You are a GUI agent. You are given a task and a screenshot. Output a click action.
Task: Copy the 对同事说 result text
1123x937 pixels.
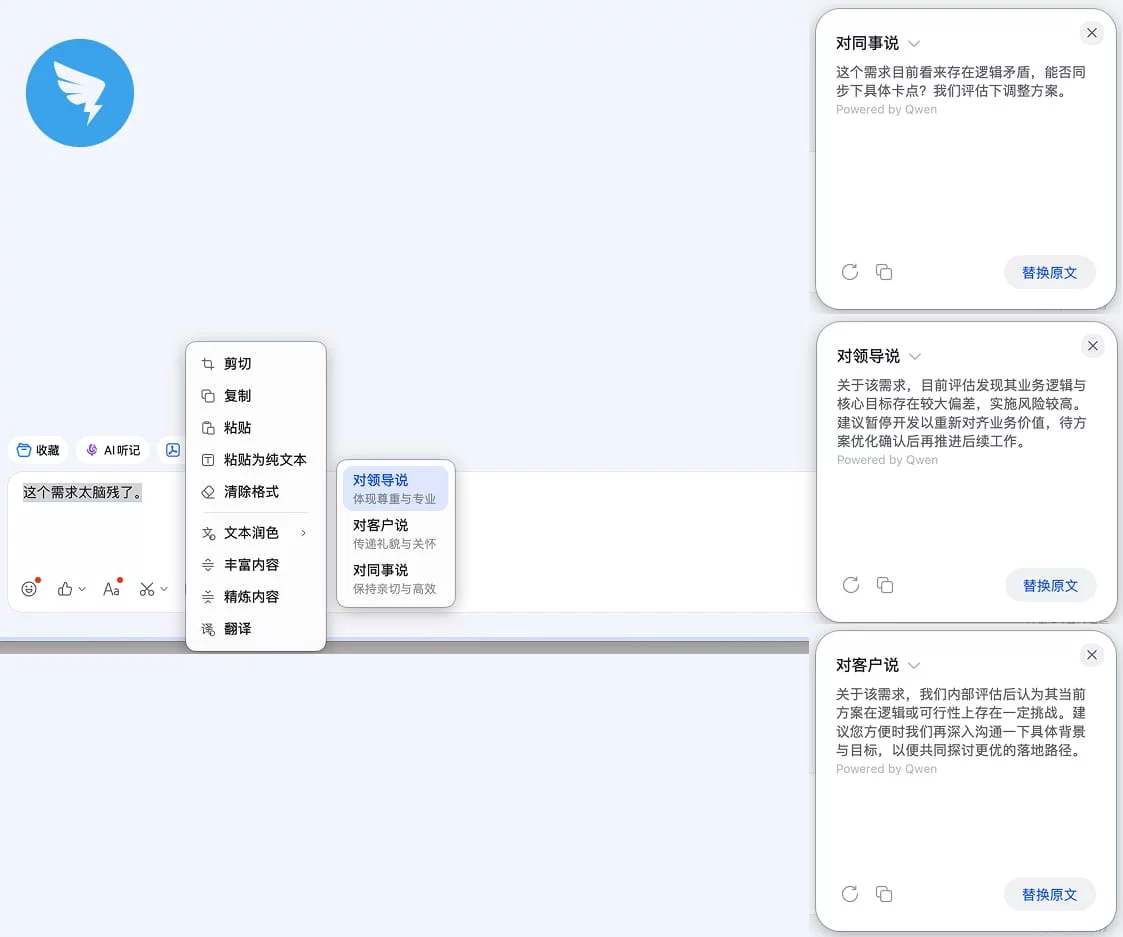pos(884,272)
